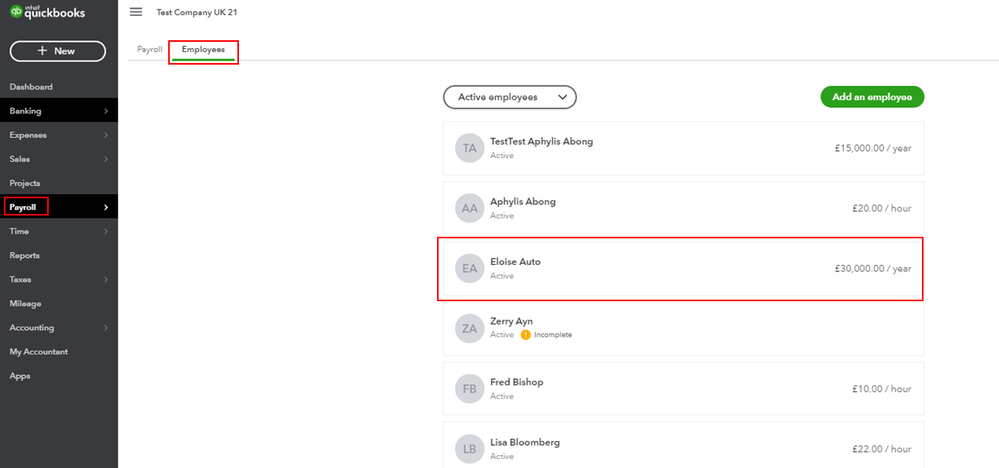Toggle the hamburger navigation menu
The image size is (999, 468).
[136, 12]
